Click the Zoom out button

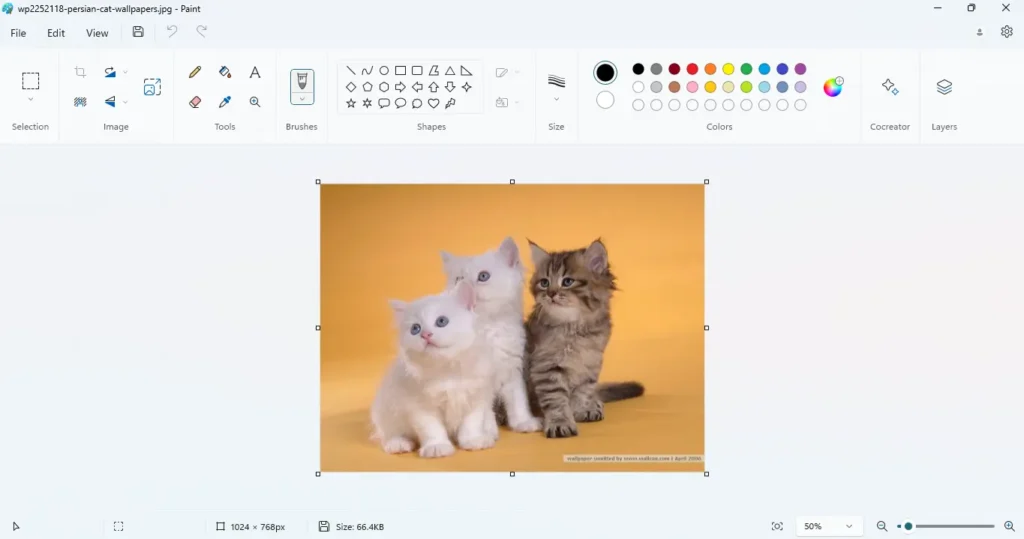pos(882,526)
